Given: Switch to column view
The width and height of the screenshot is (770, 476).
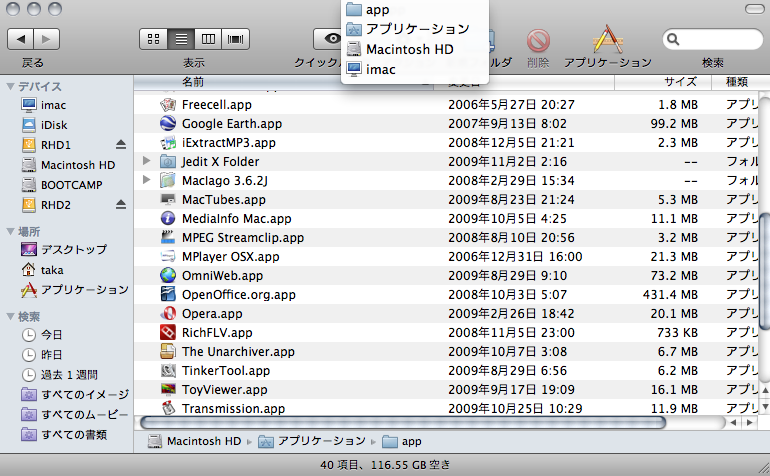Looking at the screenshot, I should (208, 39).
